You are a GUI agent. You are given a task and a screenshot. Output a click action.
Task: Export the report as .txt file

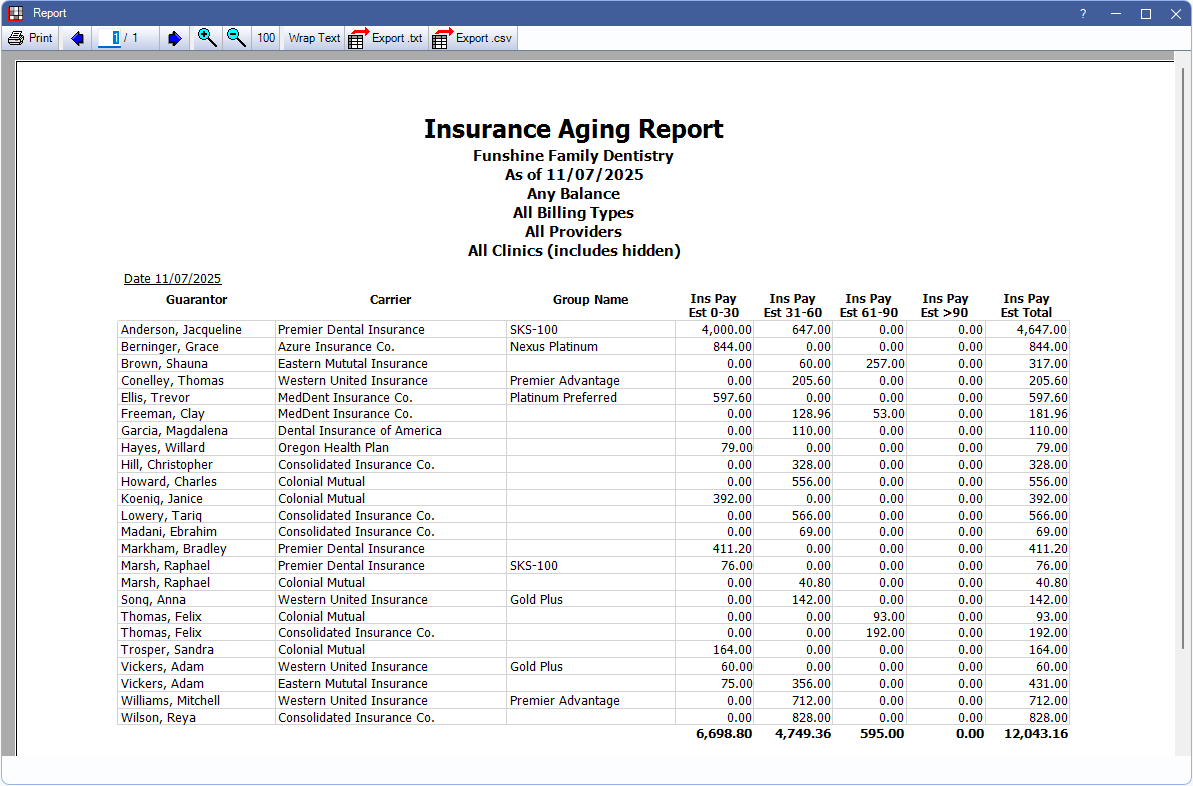(x=386, y=38)
